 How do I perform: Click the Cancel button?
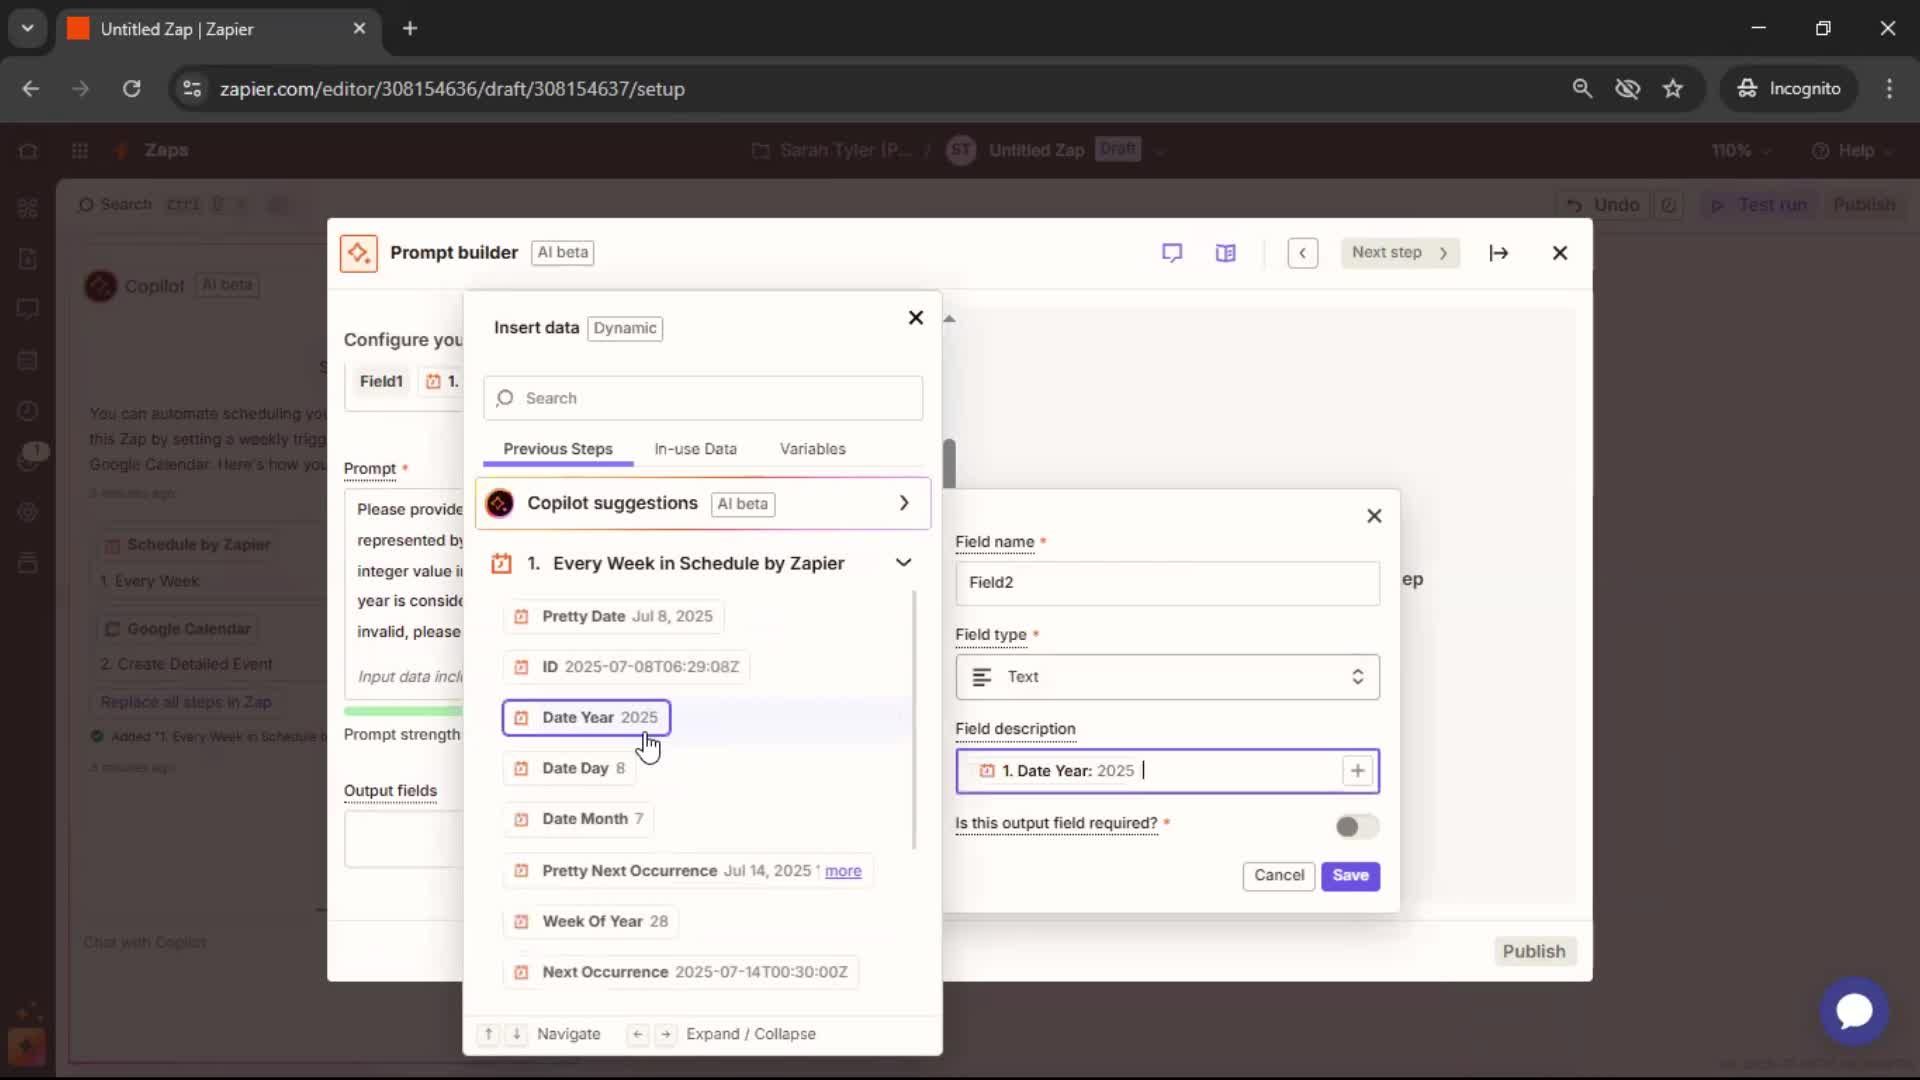tap(1279, 876)
